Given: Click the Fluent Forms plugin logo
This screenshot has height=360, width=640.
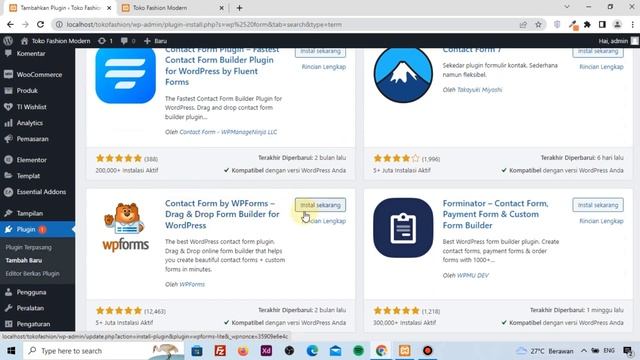Looking at the screenshot, I should click(x=126, y=76).
